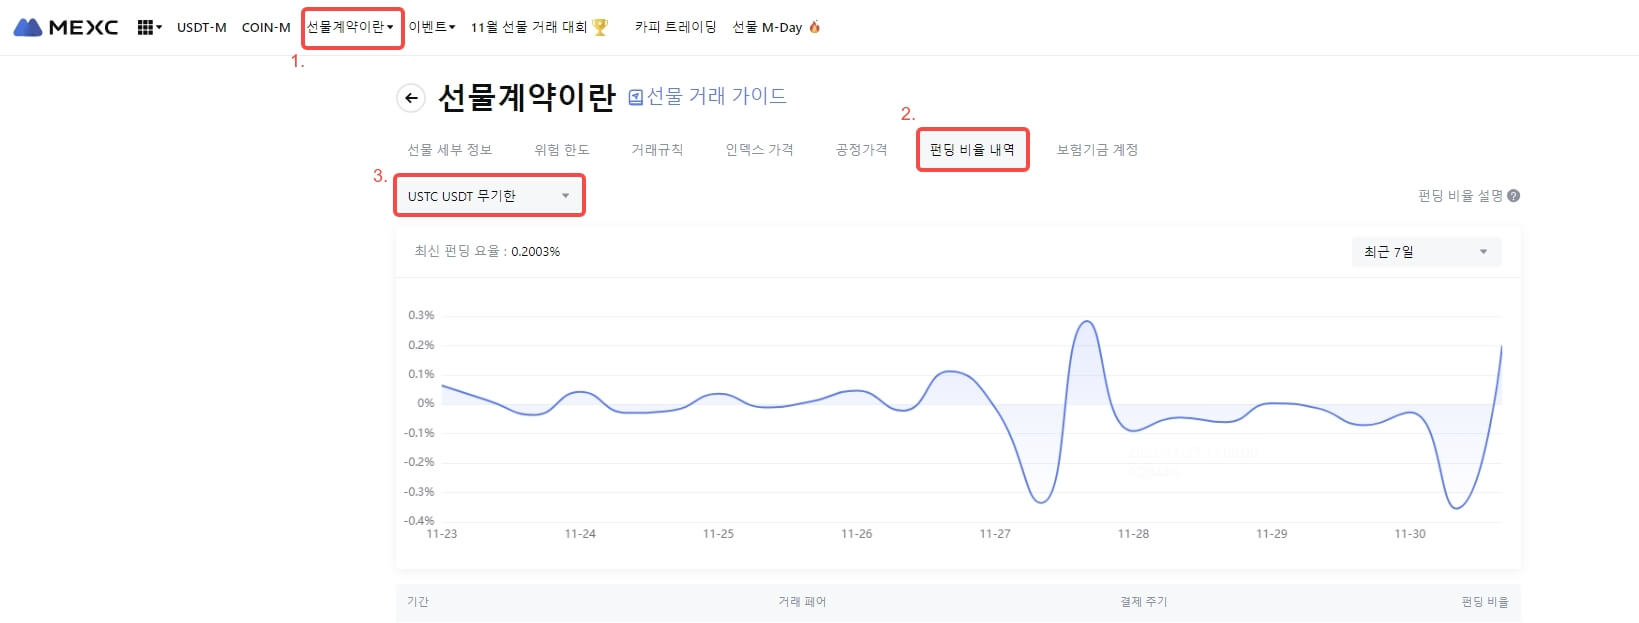Open the 카피 트레이딩 link
Screen dimensions: 1639x623
pyautogui.click(x=675, y=27)
